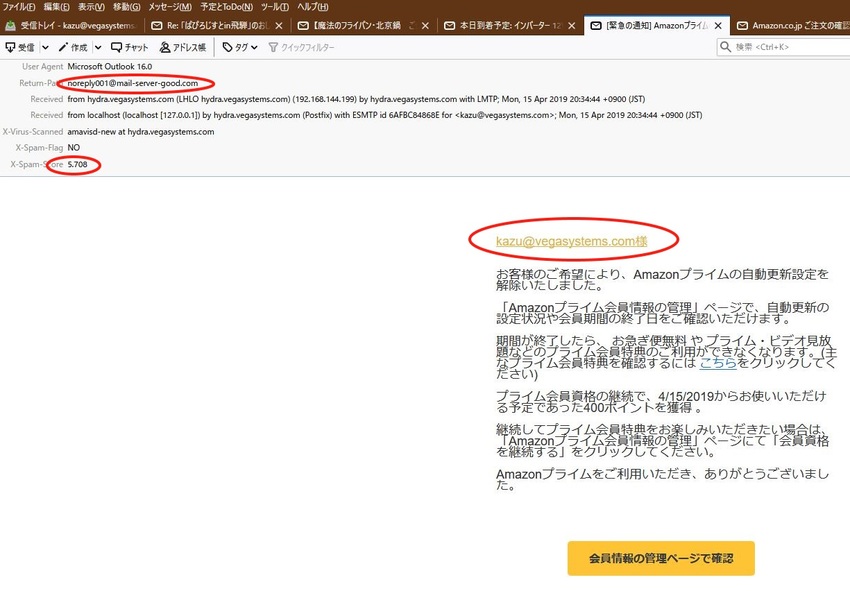
Task: Click the 受信 get messages button
Action: (20, 48)
